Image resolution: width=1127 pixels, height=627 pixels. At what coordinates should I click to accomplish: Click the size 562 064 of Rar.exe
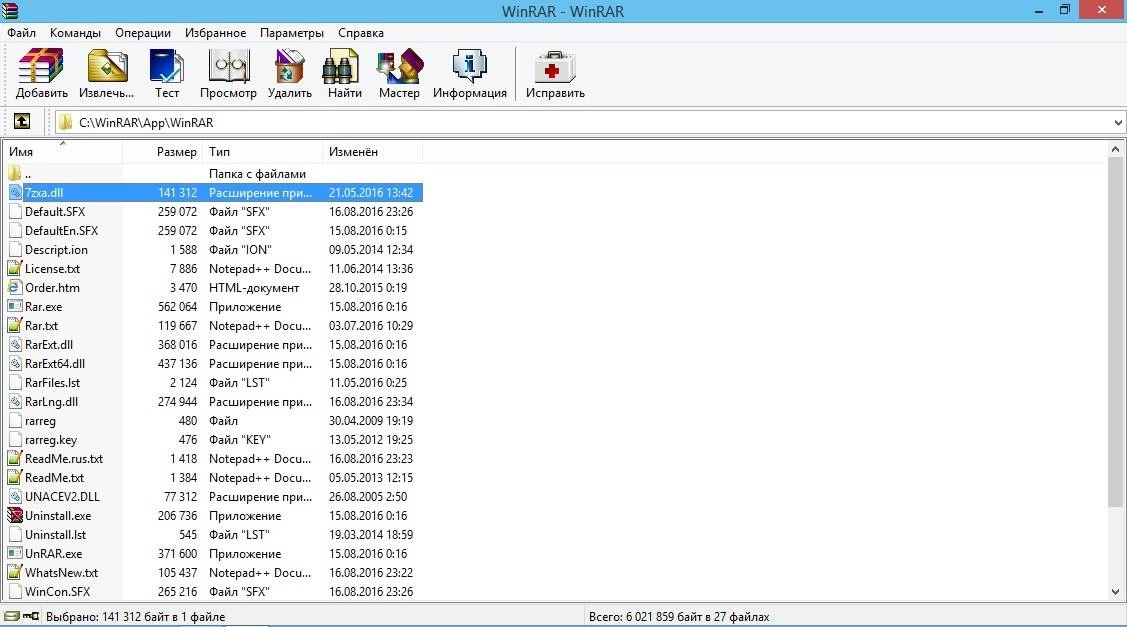pyautogui.click(x=178, y=306)
